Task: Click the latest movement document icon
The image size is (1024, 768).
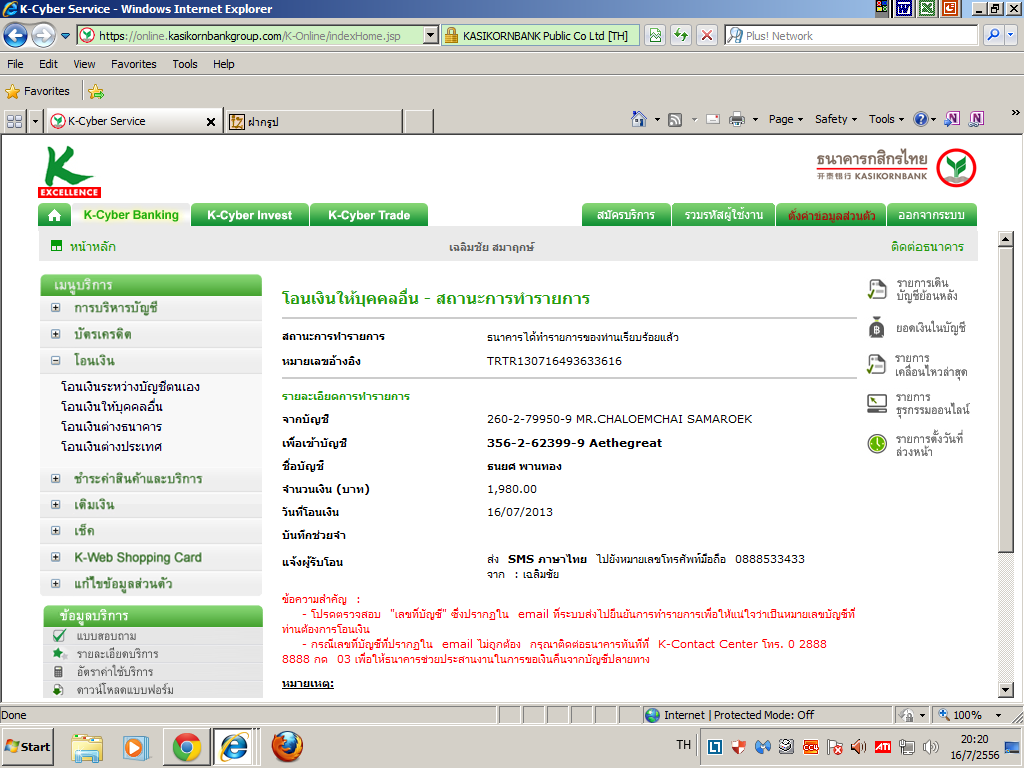Action: [876, 364]
